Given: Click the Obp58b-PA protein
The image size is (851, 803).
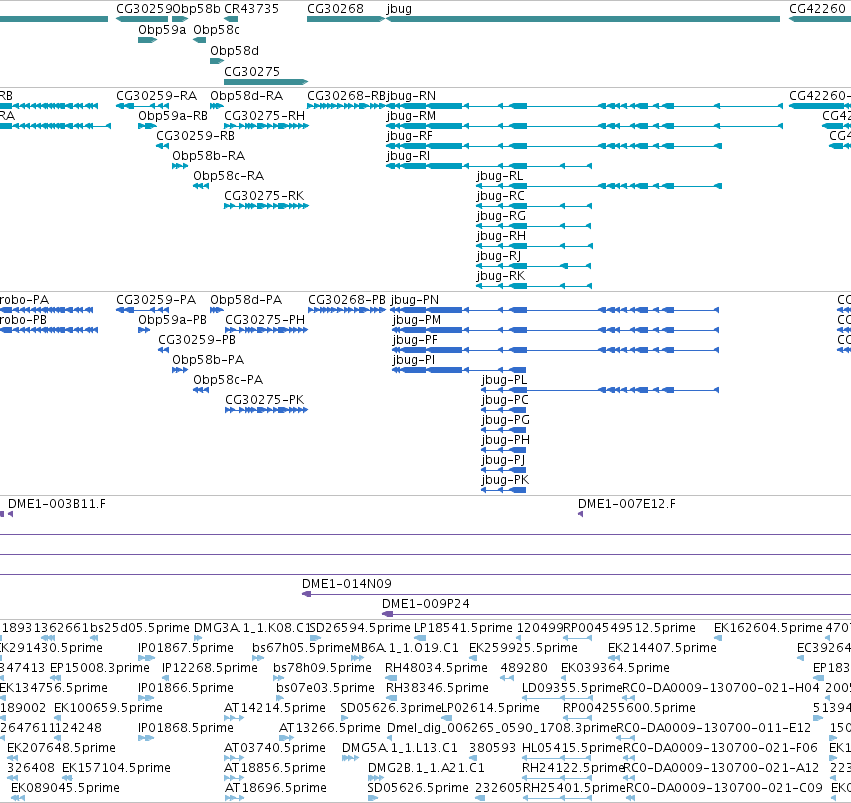Looking at the screenshot, I should point(180,370).
